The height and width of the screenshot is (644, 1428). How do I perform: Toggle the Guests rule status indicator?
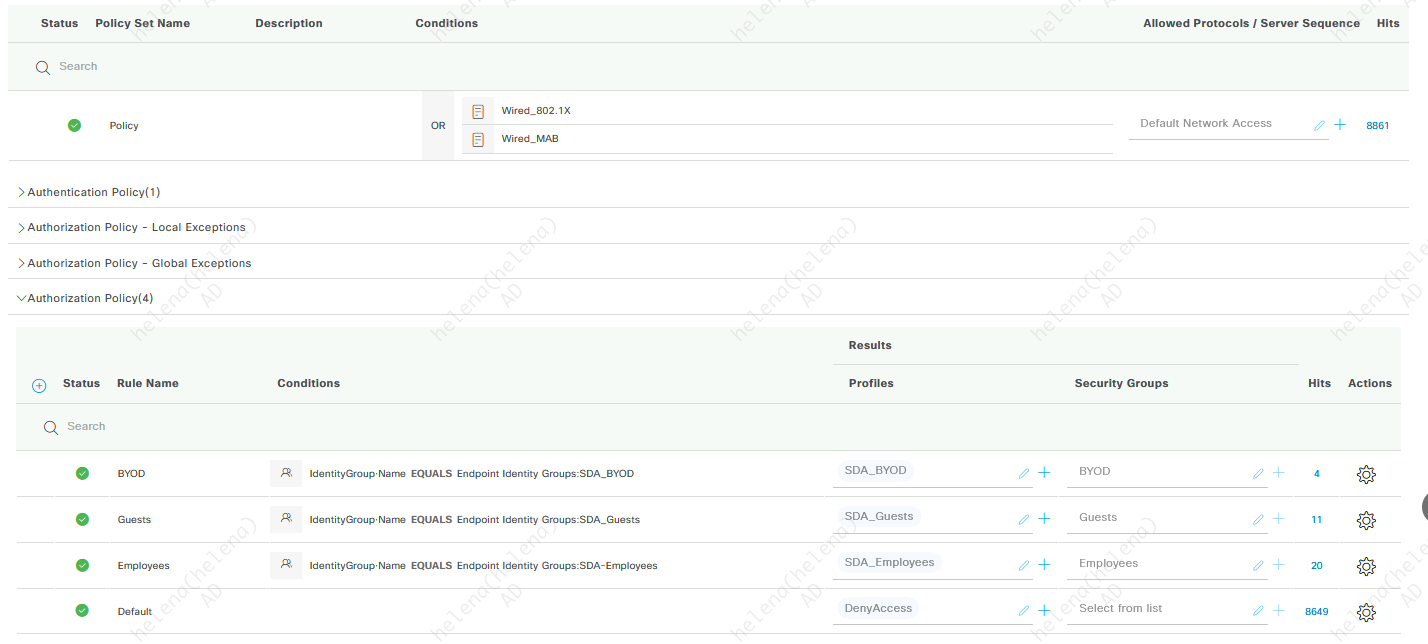(x=82, y=519)
